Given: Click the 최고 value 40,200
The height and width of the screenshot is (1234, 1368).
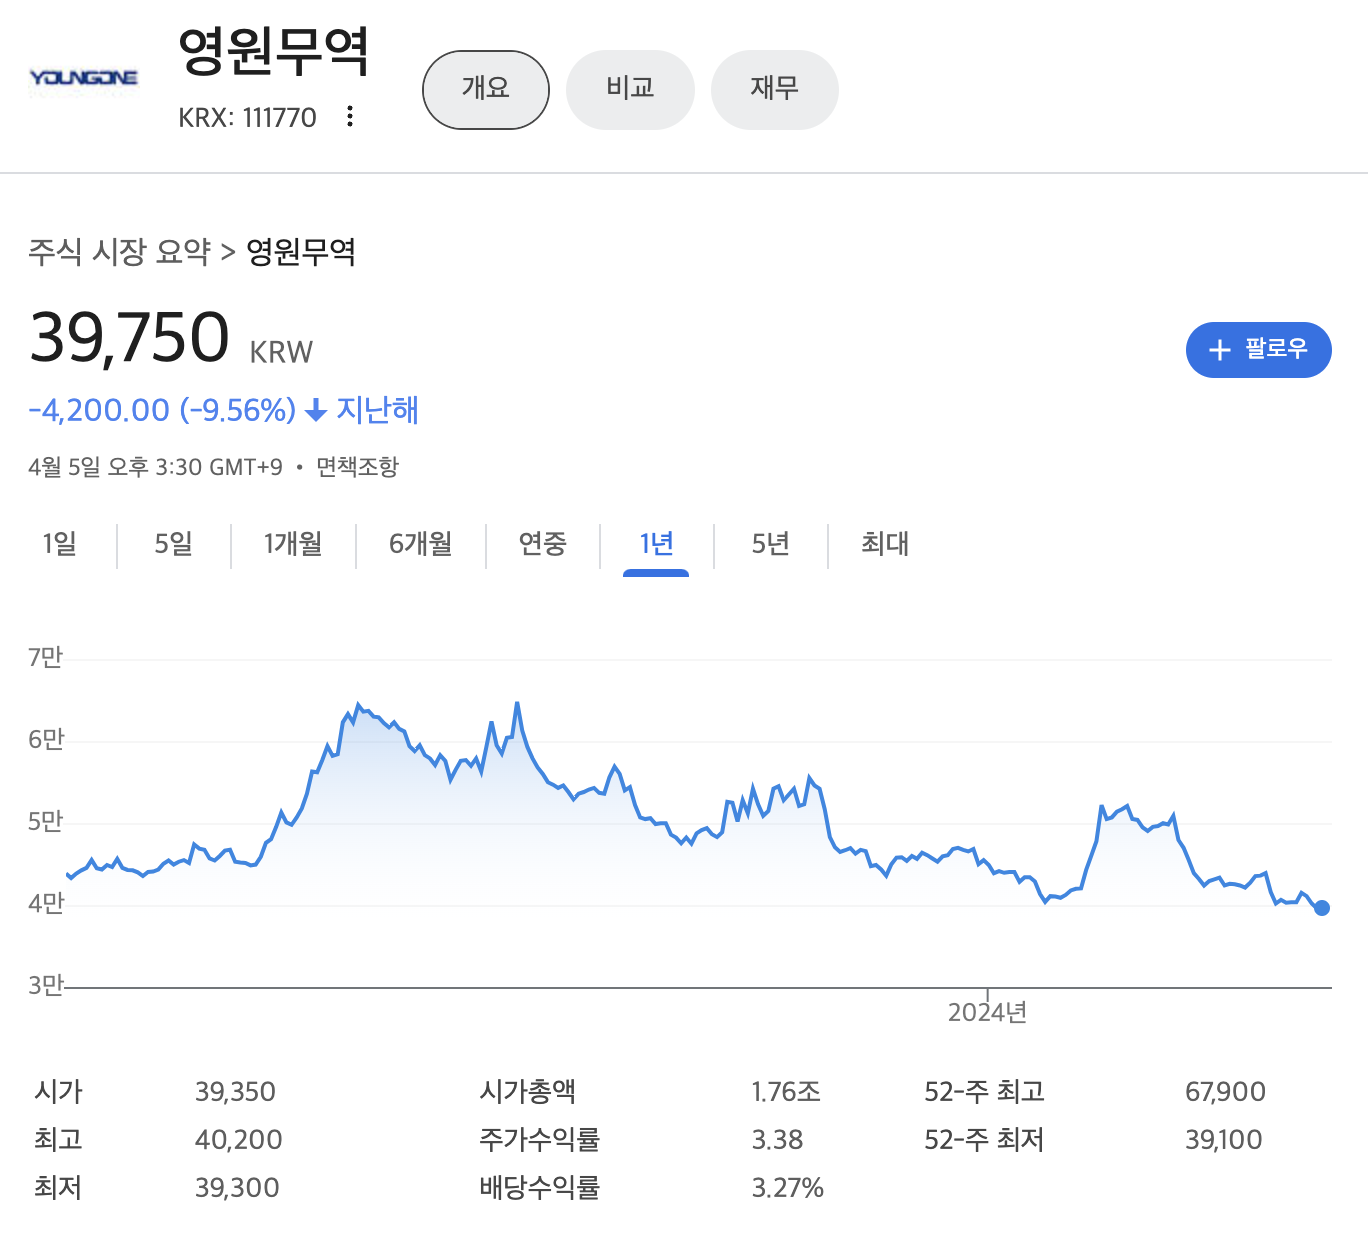Looking at the screenshot, I should click(238, 1140).
